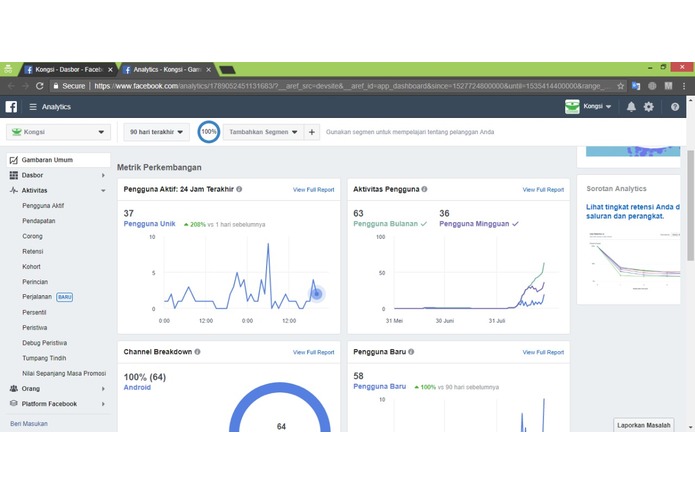
Task: Click info icon beside Aktivitas Pengguna
Action: [424, 189]
